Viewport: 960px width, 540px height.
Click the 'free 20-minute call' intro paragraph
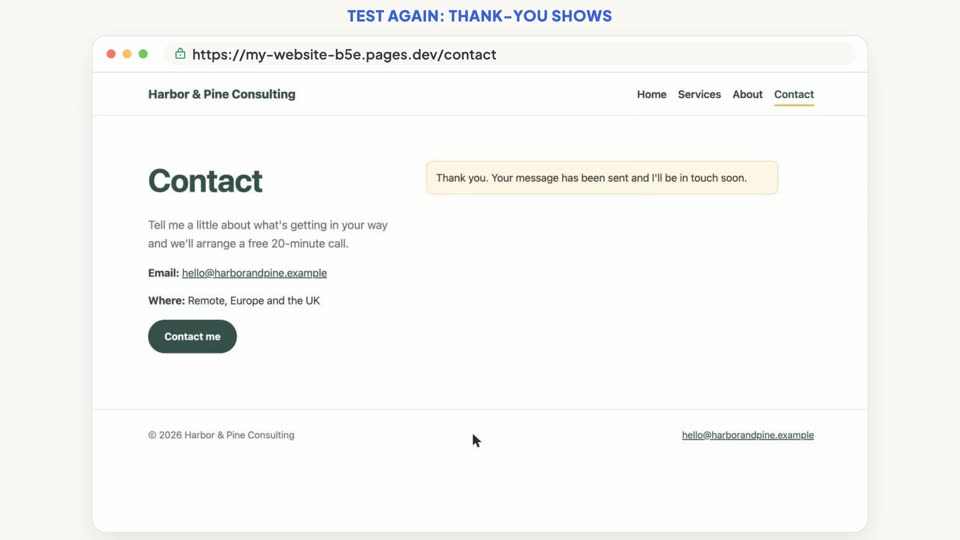tap(268, 234)
